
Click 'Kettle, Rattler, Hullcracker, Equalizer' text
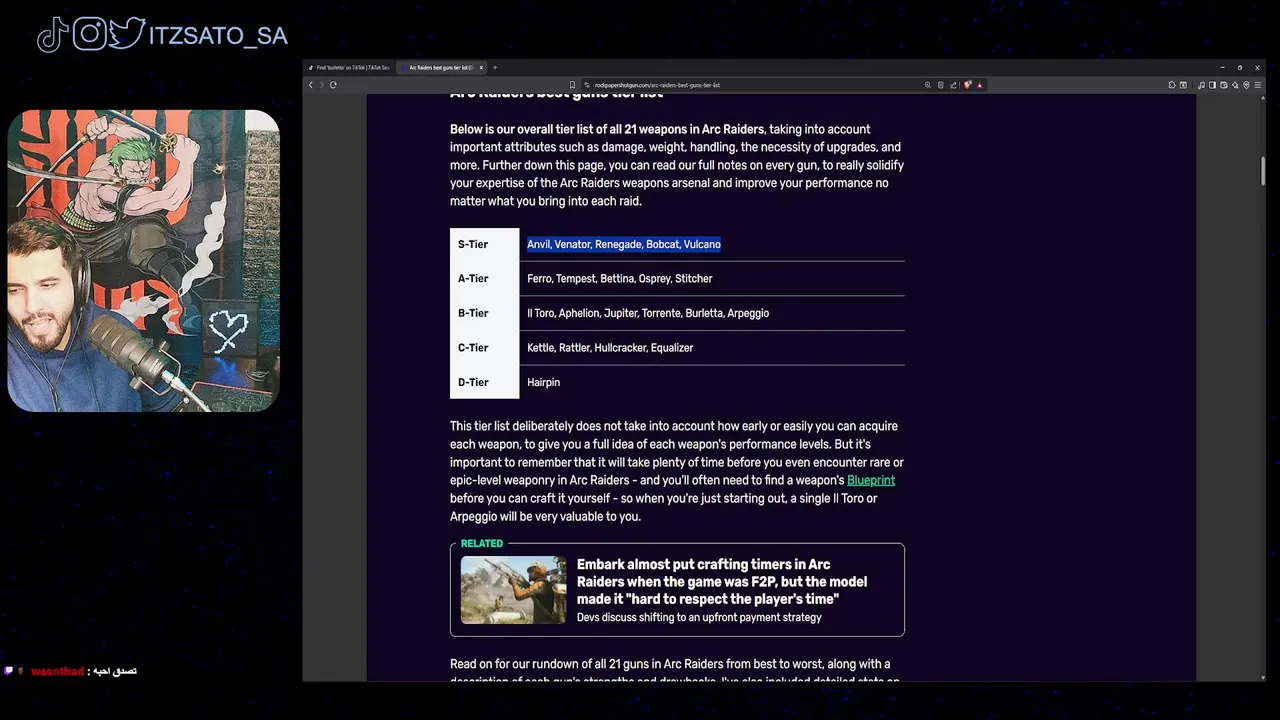click(610, 348)
